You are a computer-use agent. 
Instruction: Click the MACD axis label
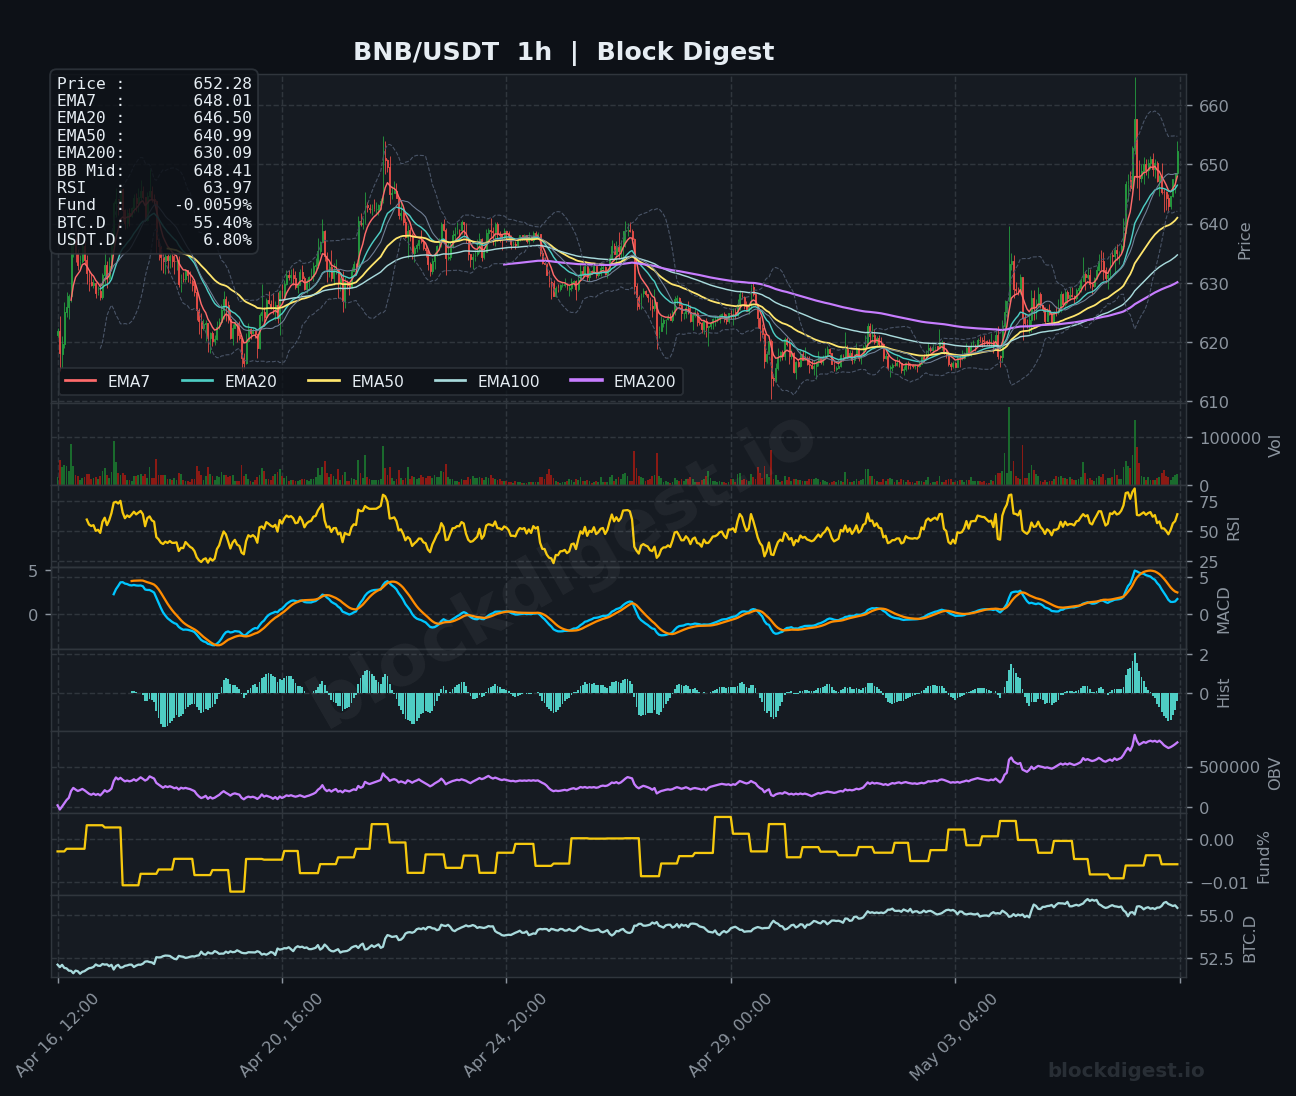[x=1224, y=610]
